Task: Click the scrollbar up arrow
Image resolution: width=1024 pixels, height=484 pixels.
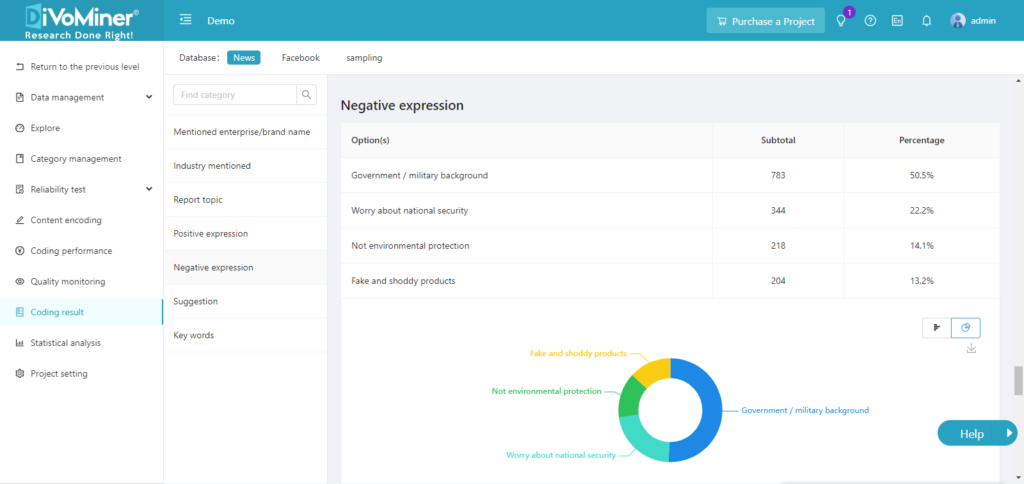Action: coord(1018,81)
